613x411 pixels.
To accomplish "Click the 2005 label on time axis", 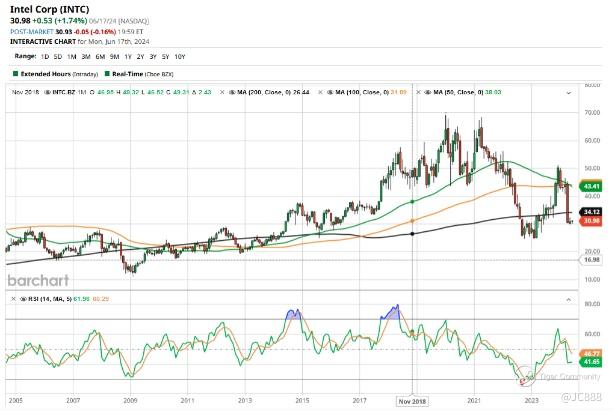I will tap(16, 400).
